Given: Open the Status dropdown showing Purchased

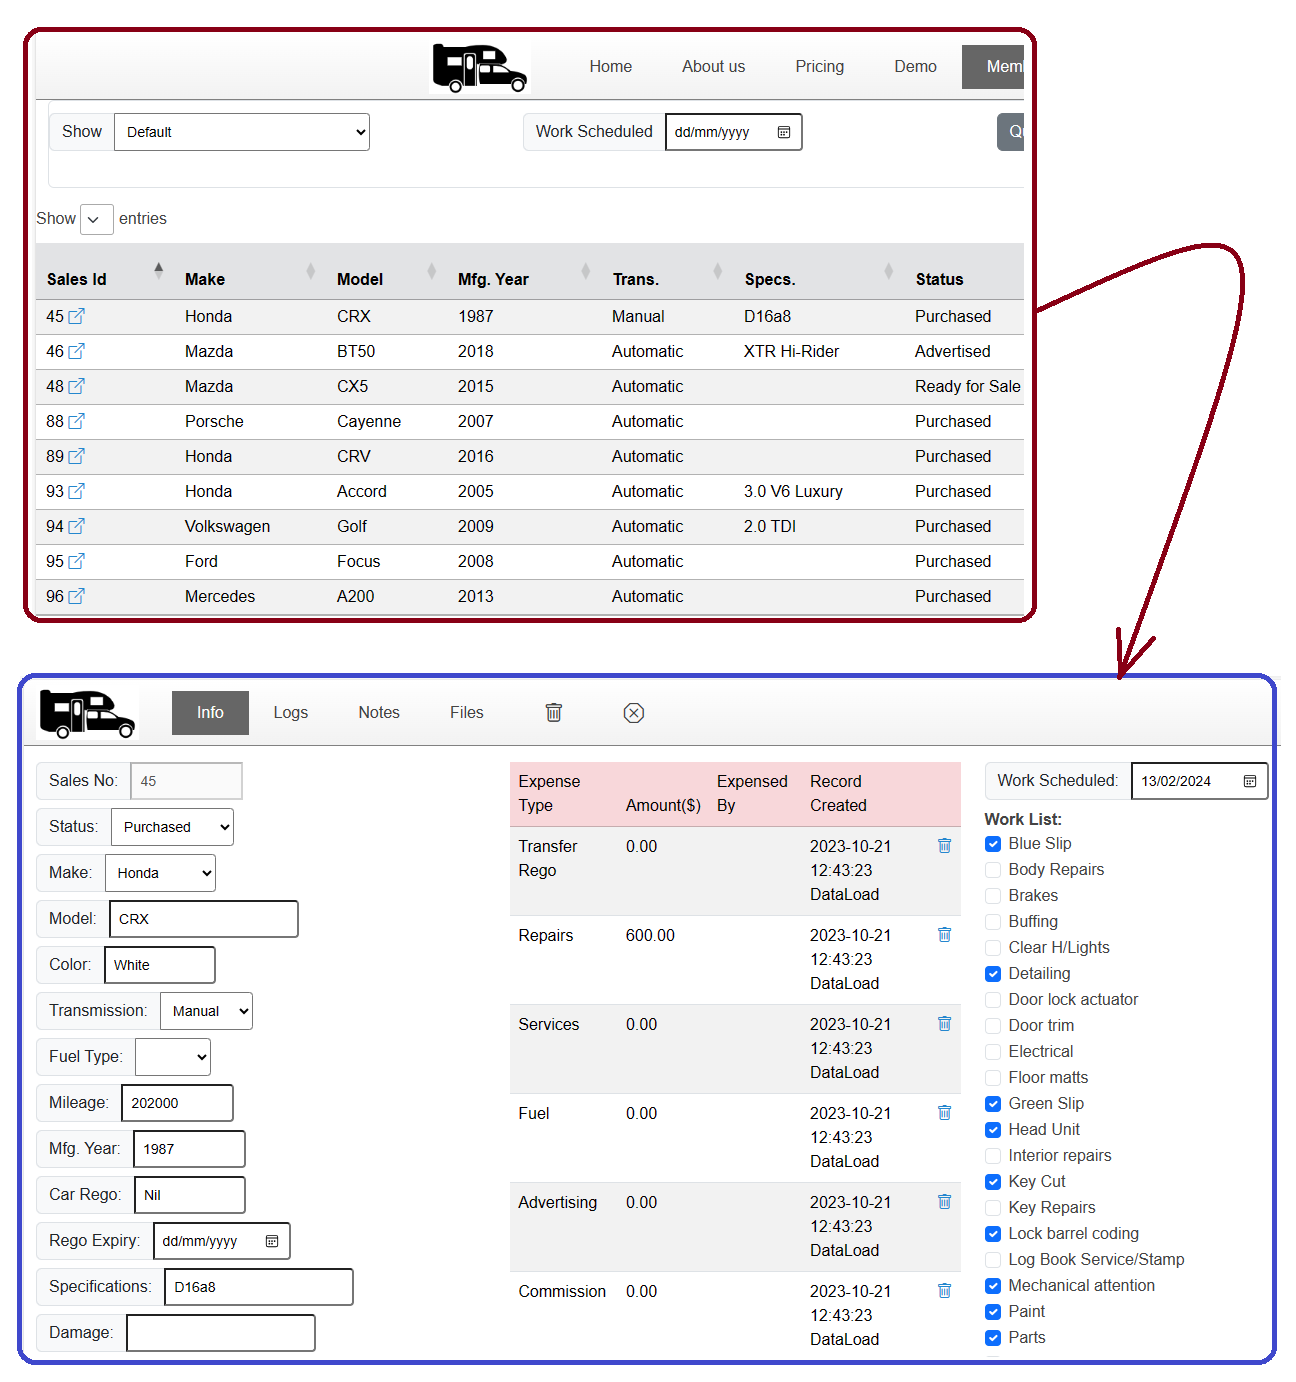Looking at the screenshot, I should coord(172,827).
